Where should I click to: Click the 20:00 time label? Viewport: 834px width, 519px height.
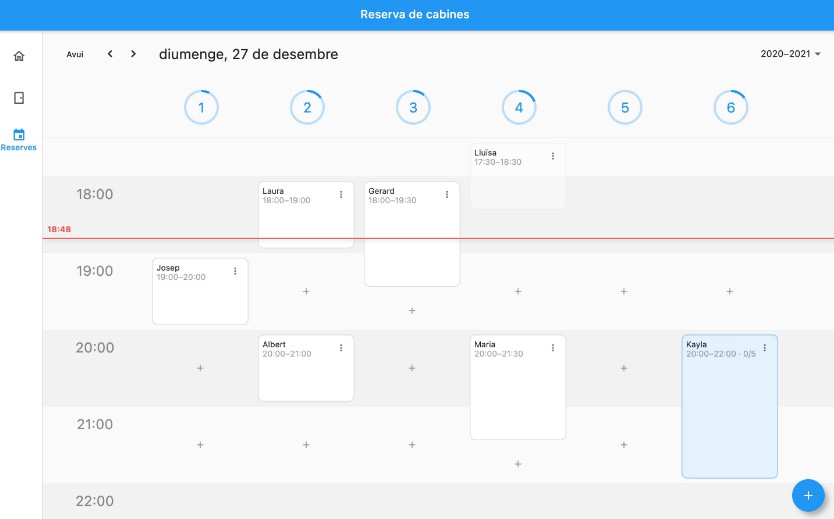tap(95, 347)
